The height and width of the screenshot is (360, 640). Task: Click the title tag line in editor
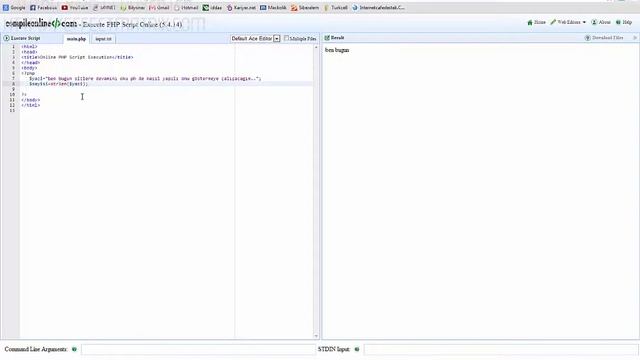tap(77, 57)
